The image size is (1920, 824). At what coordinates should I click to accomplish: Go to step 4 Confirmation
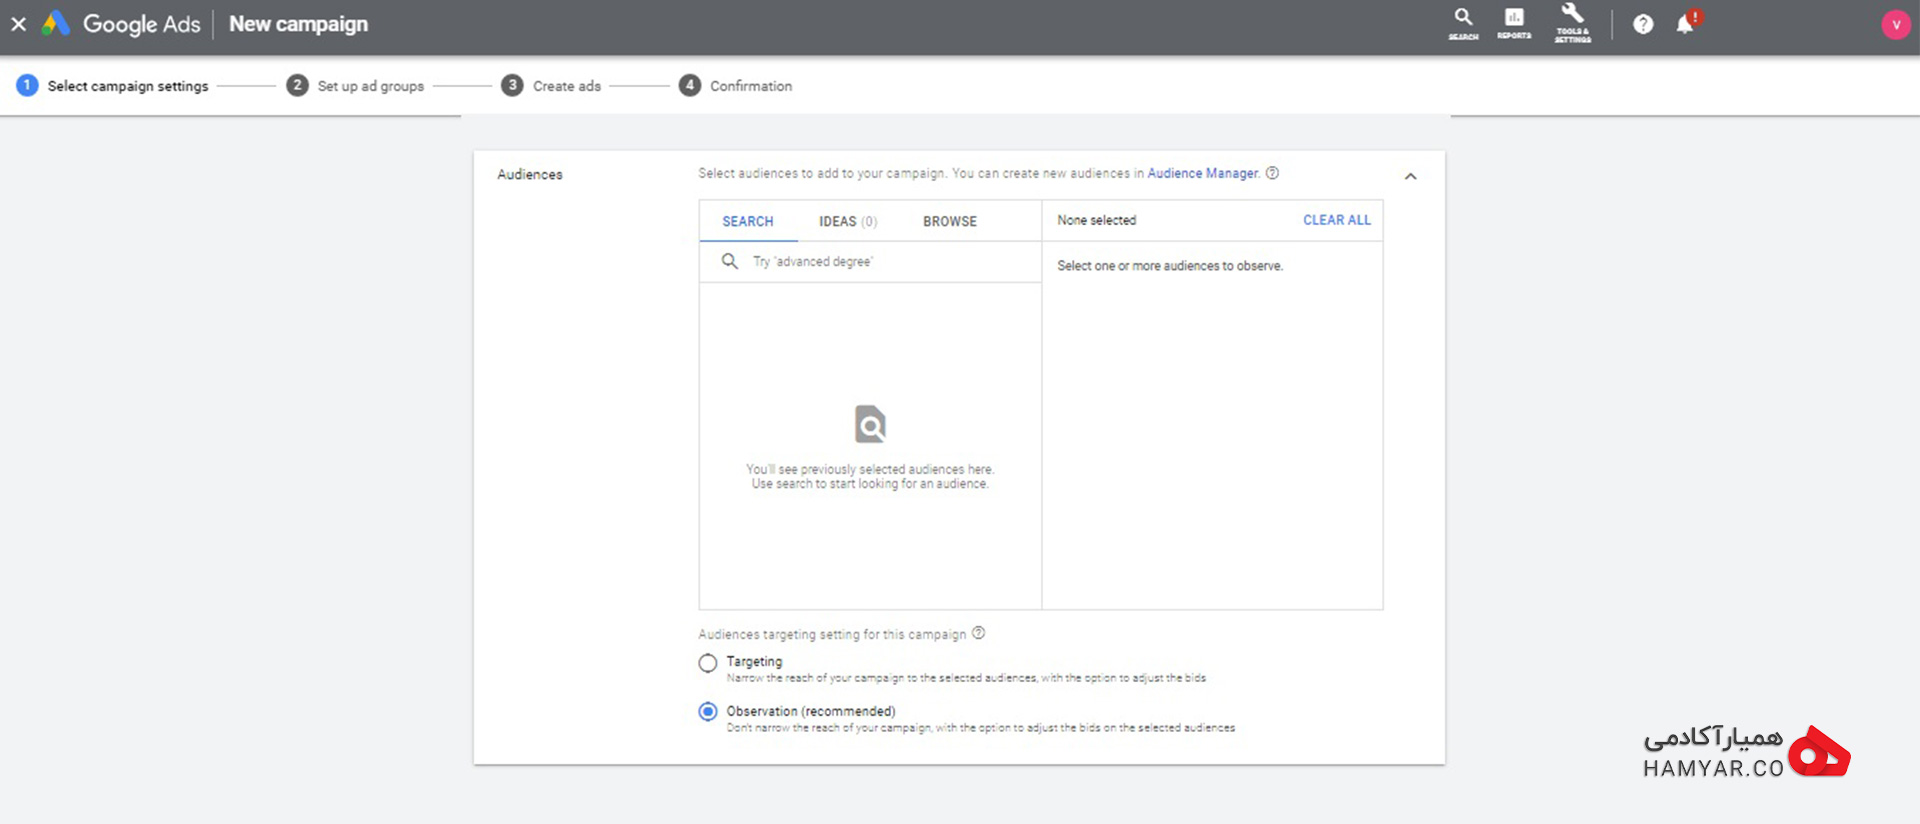pos(735,86)
